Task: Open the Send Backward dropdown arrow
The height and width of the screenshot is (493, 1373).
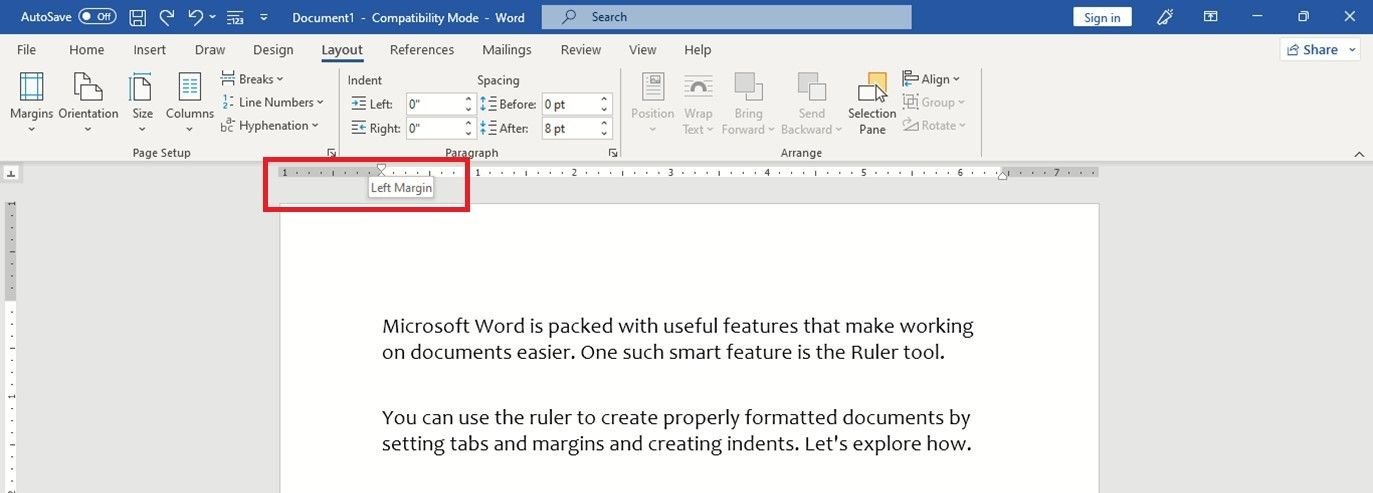Action: (837, 130)
